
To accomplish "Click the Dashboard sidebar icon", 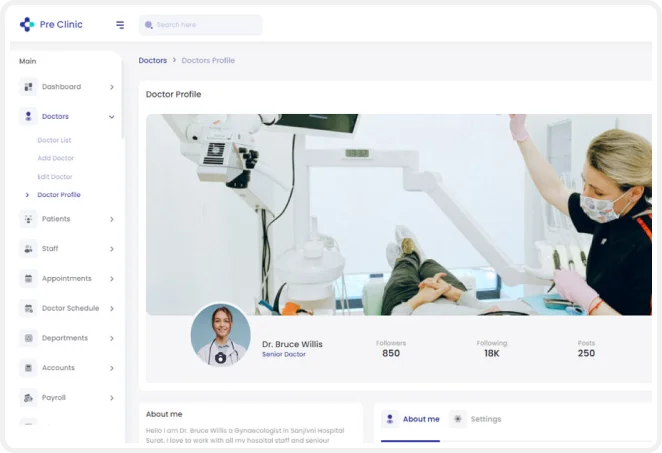I will point(28,87).
